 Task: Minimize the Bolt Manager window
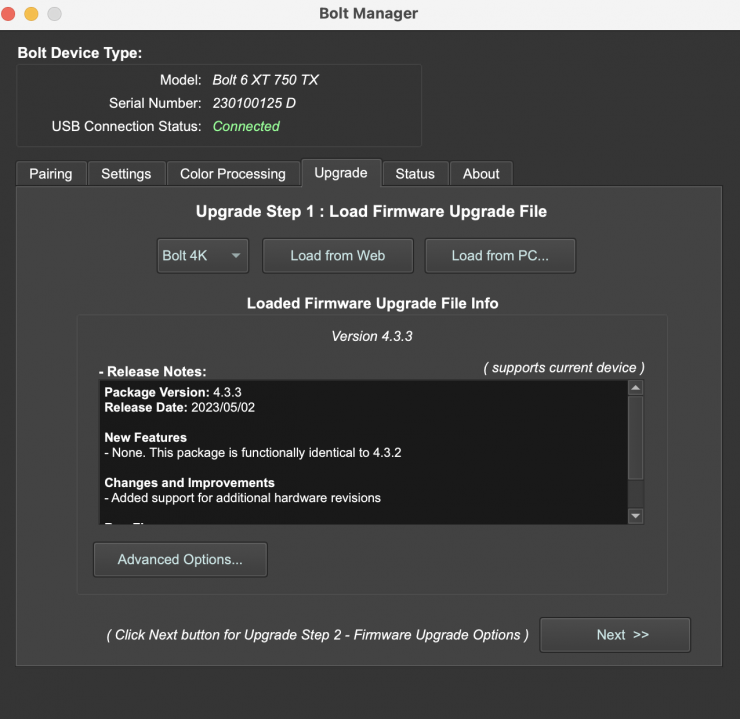pos(31,14)
